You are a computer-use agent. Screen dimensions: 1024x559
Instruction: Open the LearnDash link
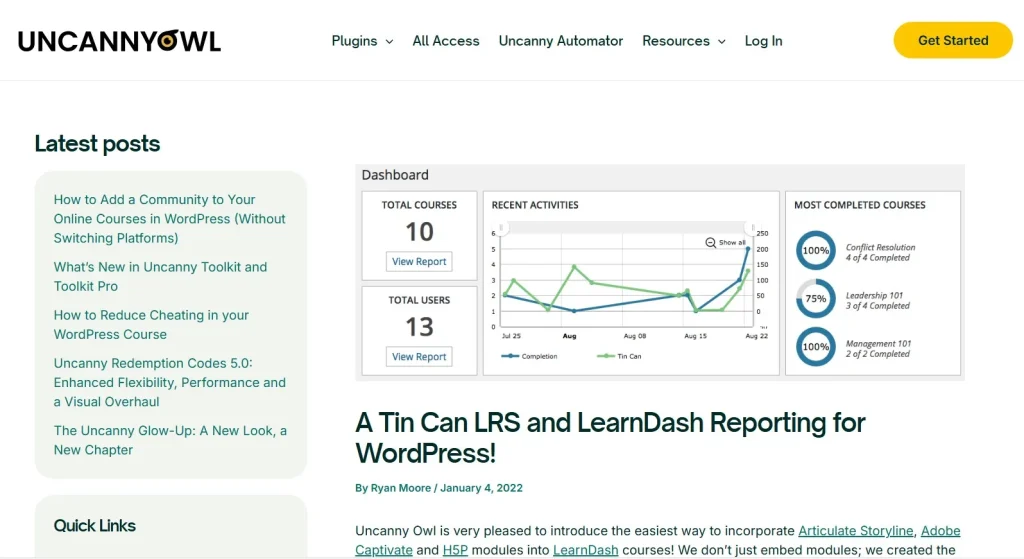(585, 550)
